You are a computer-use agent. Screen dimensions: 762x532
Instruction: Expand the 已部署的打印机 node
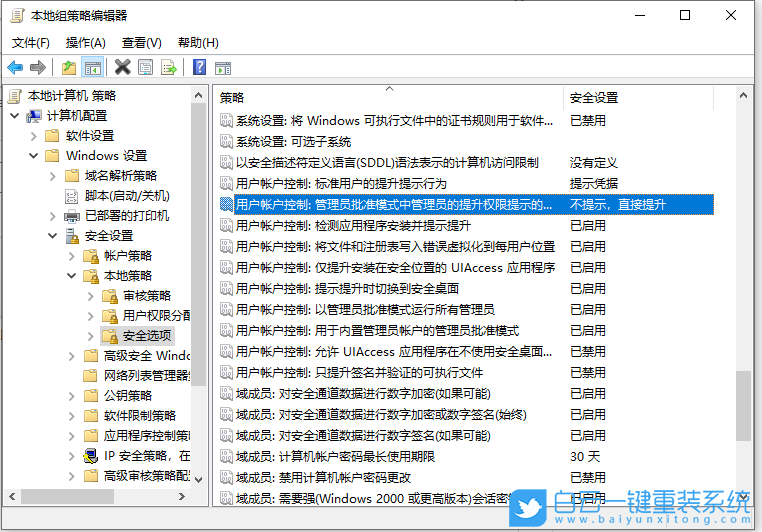52,216
